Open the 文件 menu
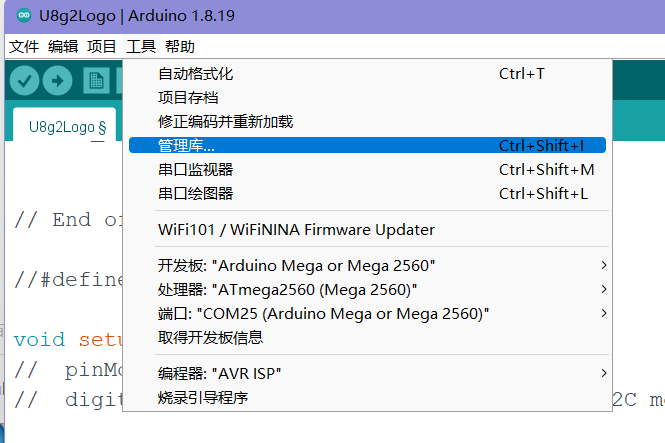 [24, 46]
